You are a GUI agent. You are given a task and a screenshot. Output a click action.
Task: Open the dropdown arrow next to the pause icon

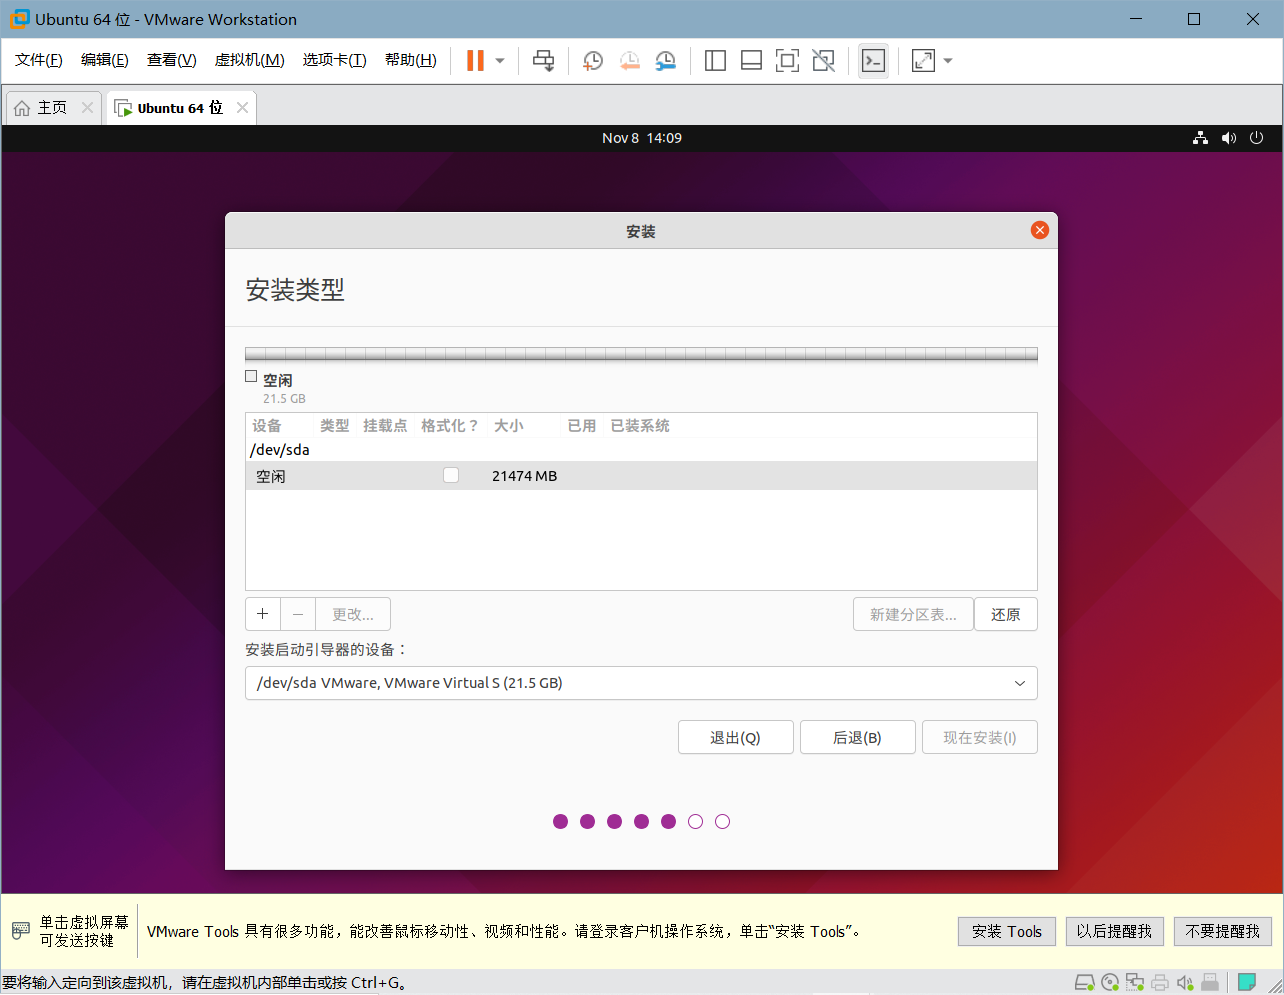click(x=500, y=61)
